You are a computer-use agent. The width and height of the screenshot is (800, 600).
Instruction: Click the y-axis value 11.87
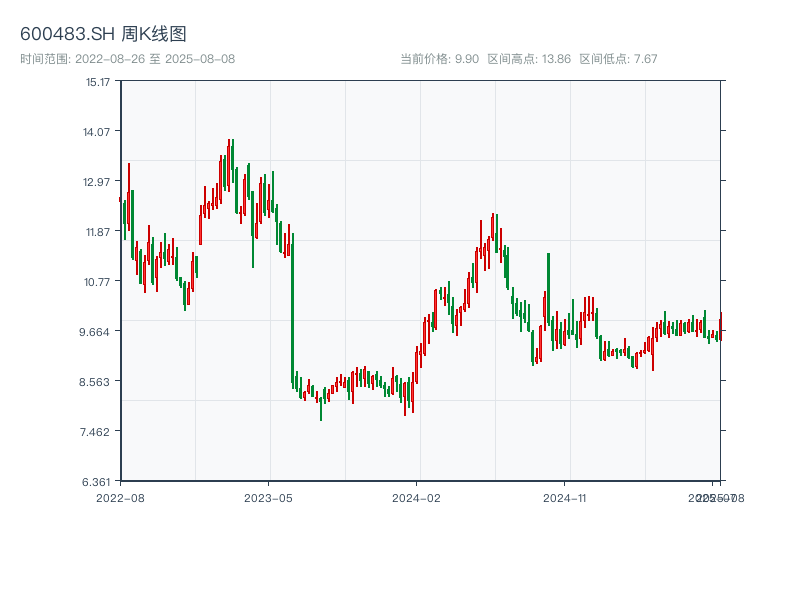point(97,232)
